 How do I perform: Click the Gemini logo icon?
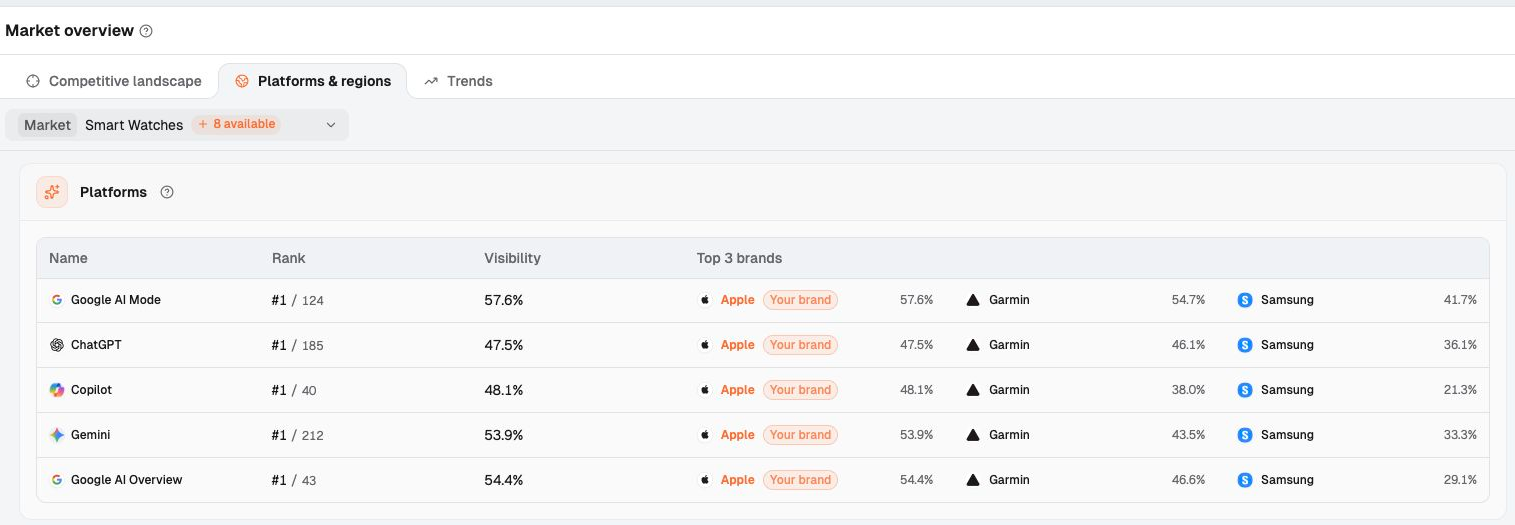pyautogui.click(x=57, y=435)
